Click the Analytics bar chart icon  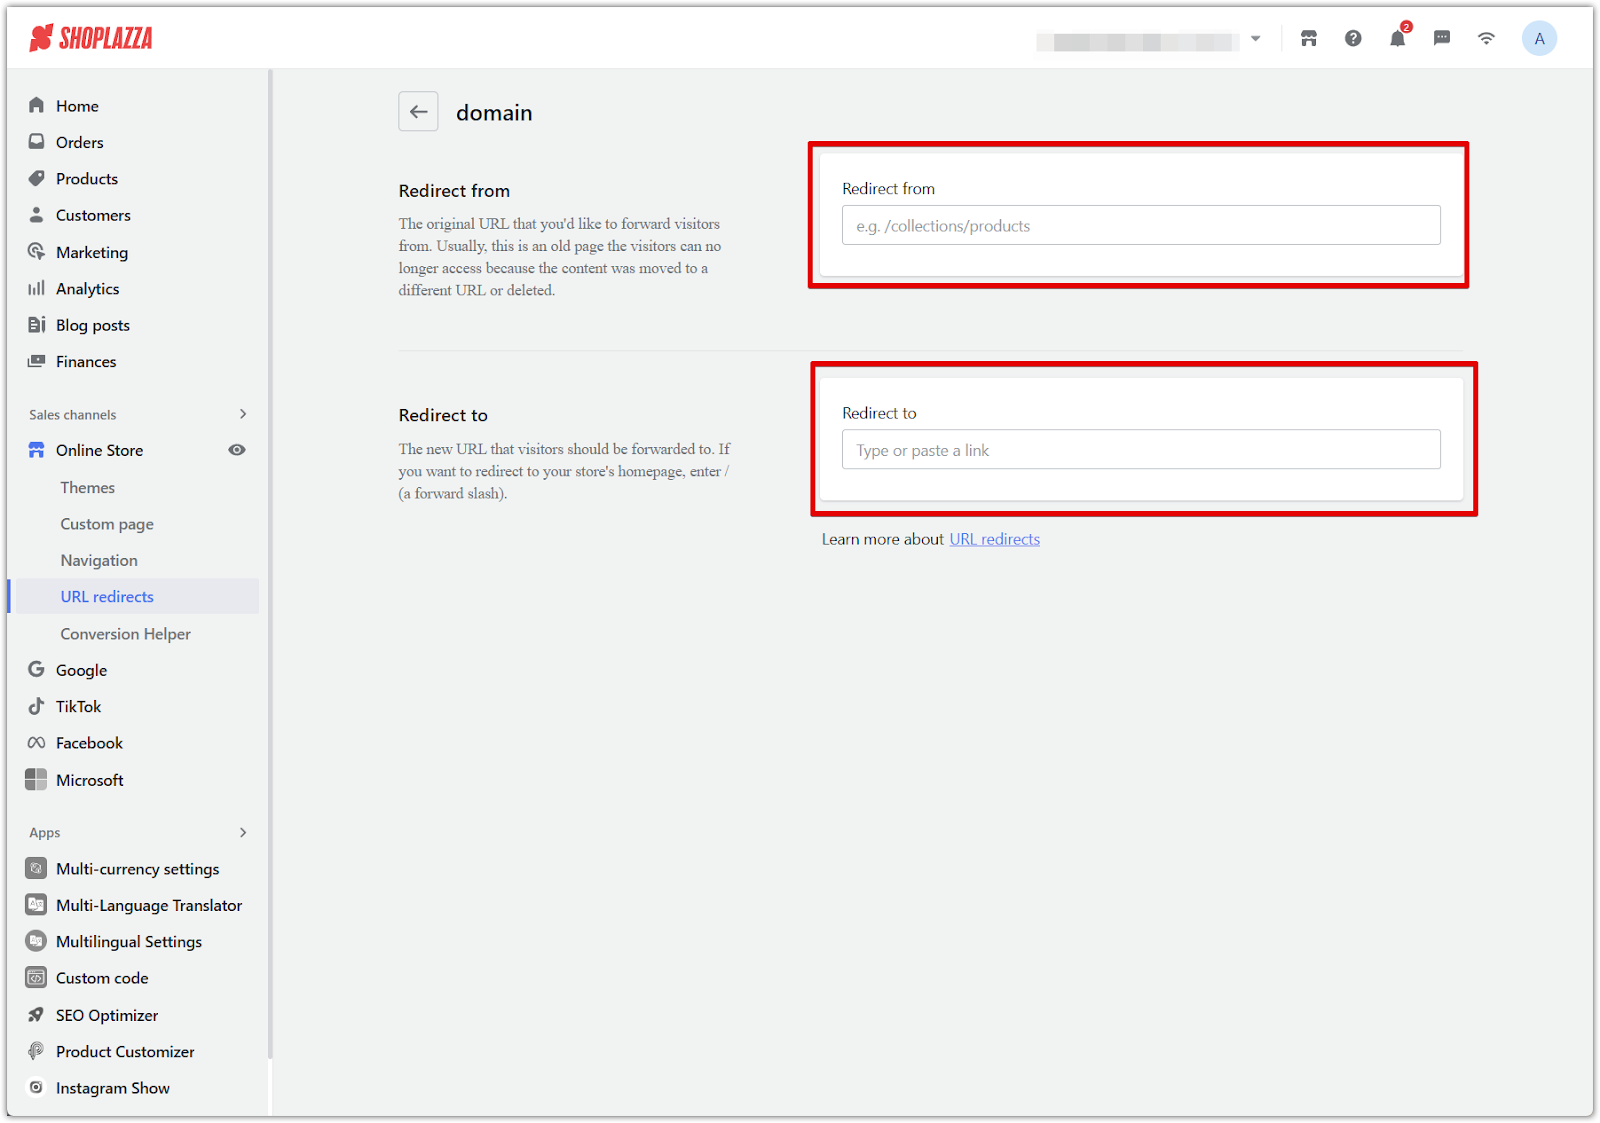click(x=37, y=288)
